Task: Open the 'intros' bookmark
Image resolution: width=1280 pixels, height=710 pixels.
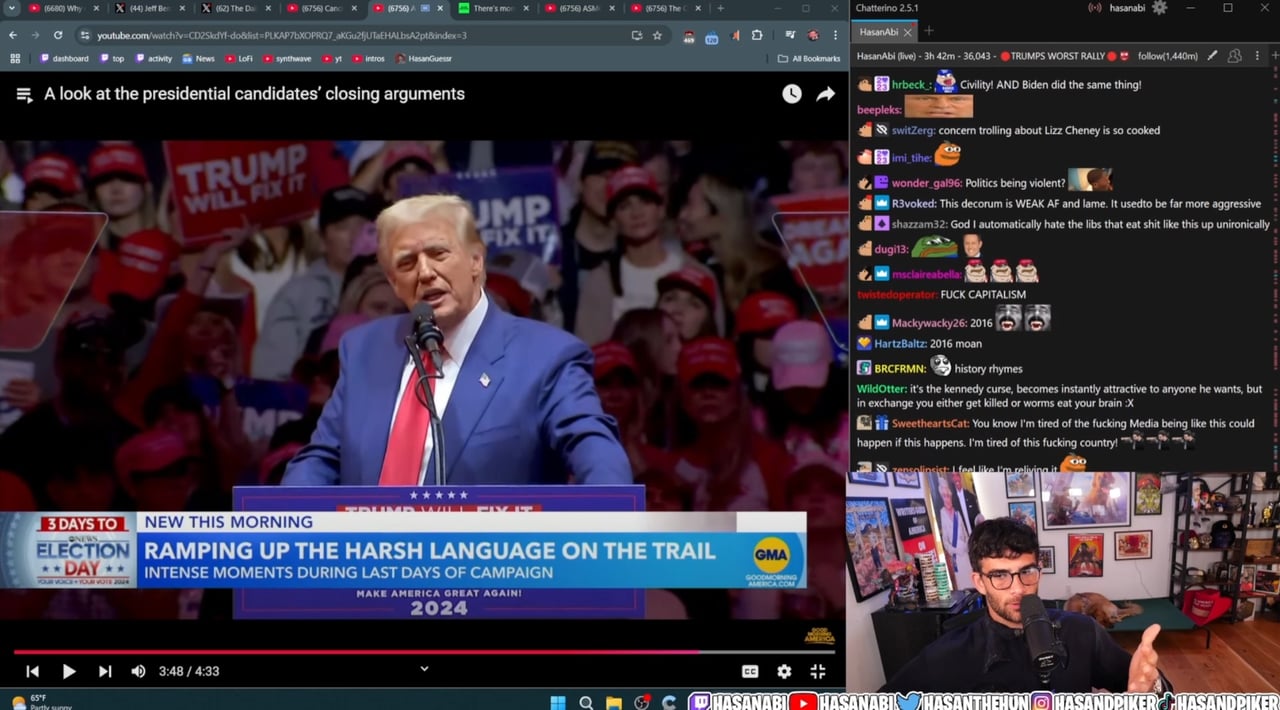Action: click(x=368, y=59)
